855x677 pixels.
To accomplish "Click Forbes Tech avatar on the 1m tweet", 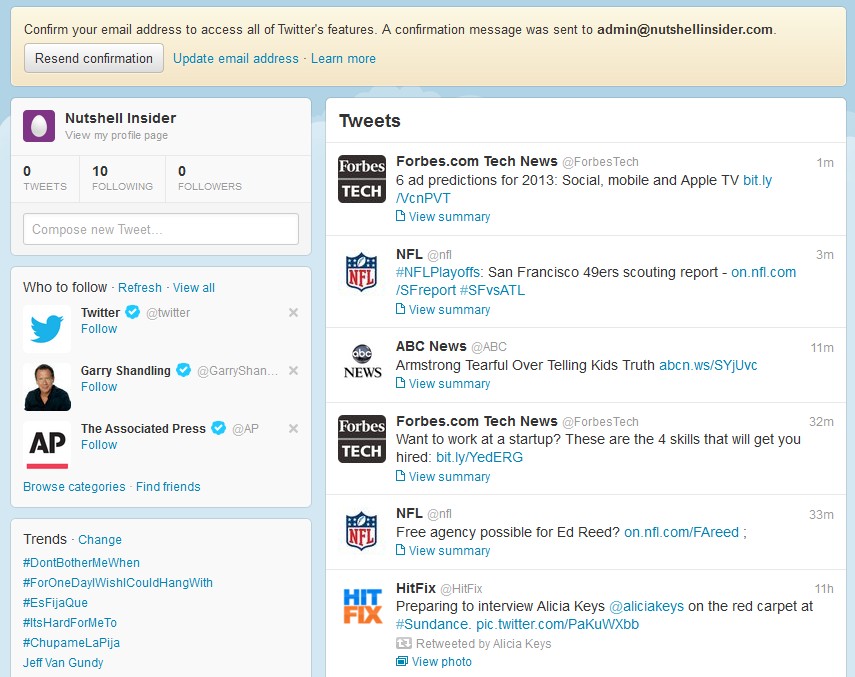I will [362, 179].
